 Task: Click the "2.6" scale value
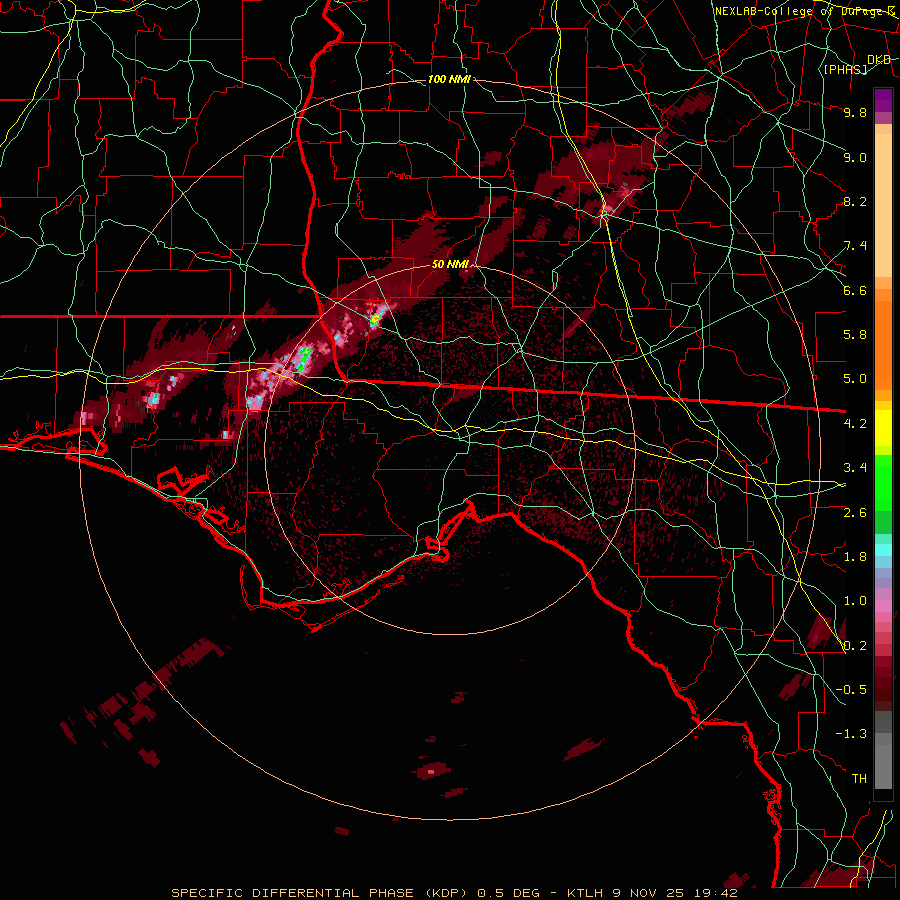point(855,513)
